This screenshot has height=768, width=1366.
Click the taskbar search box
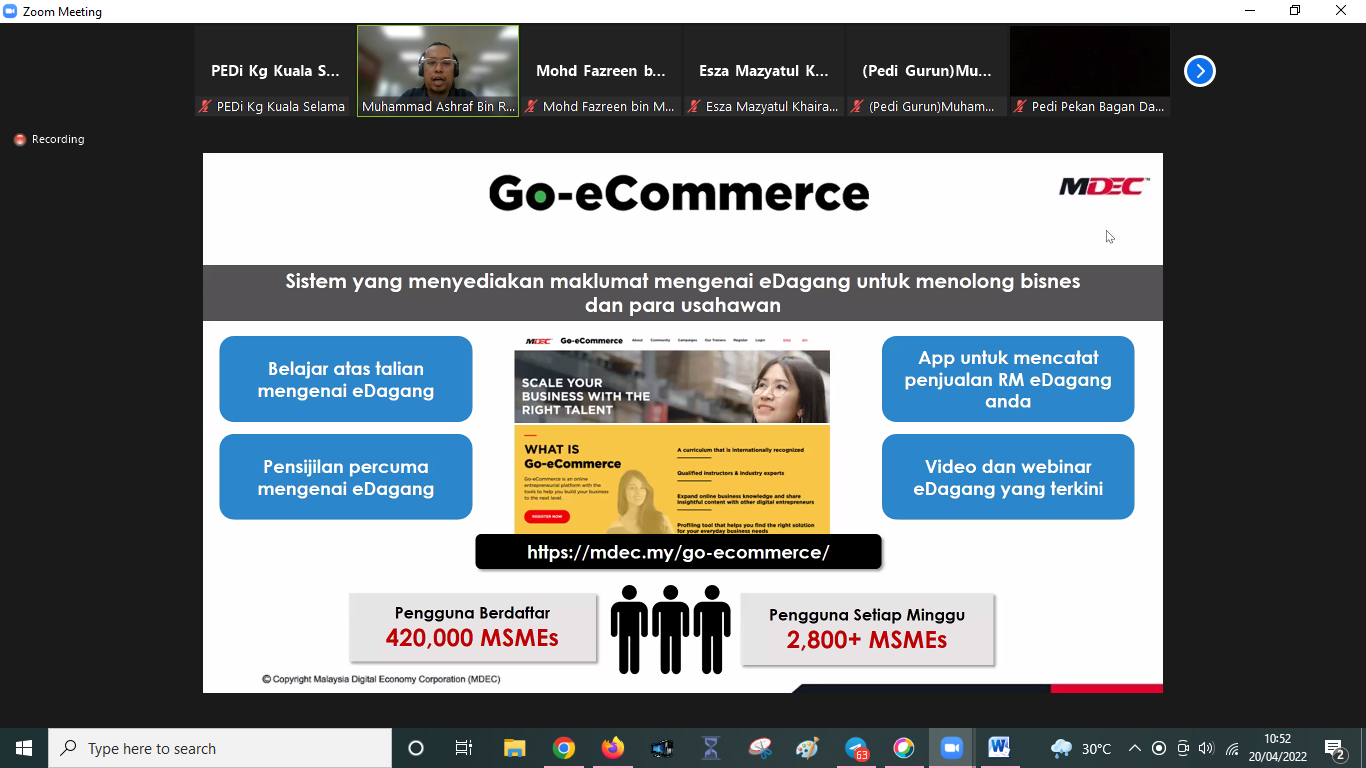220,748
